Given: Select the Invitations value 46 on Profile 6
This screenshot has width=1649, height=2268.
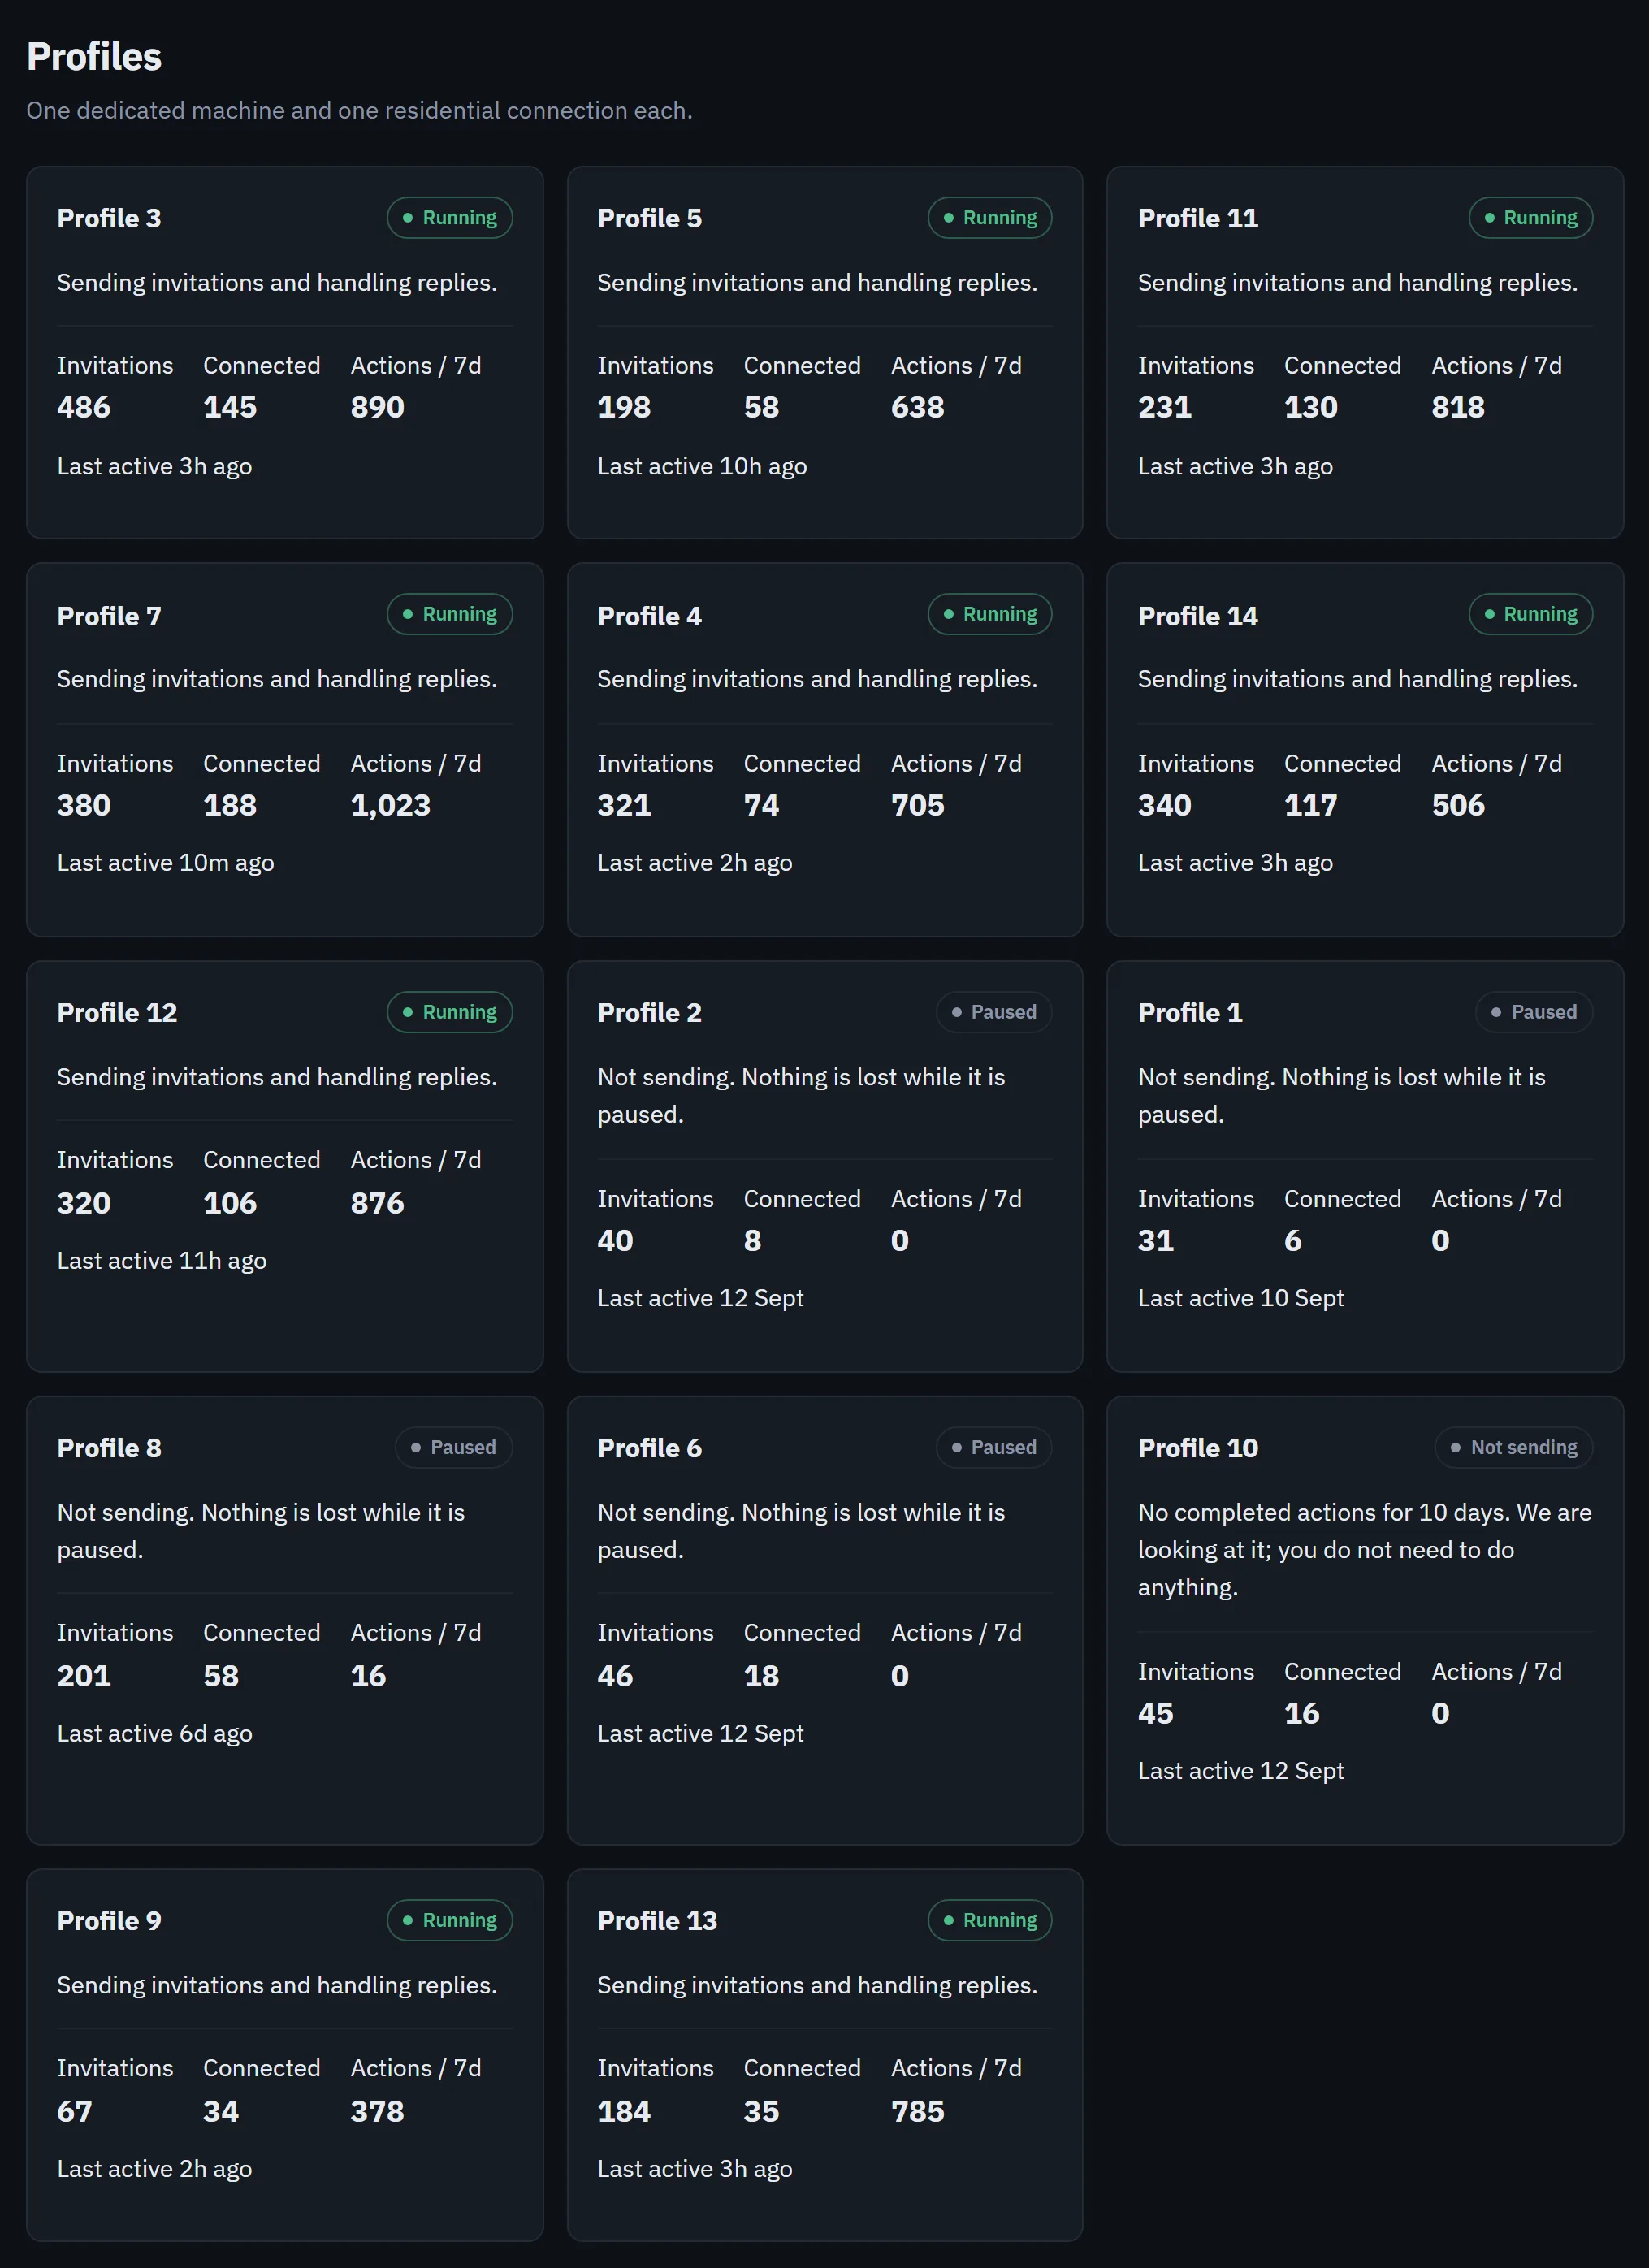Looking at the screenshot, I should 615,1676.
